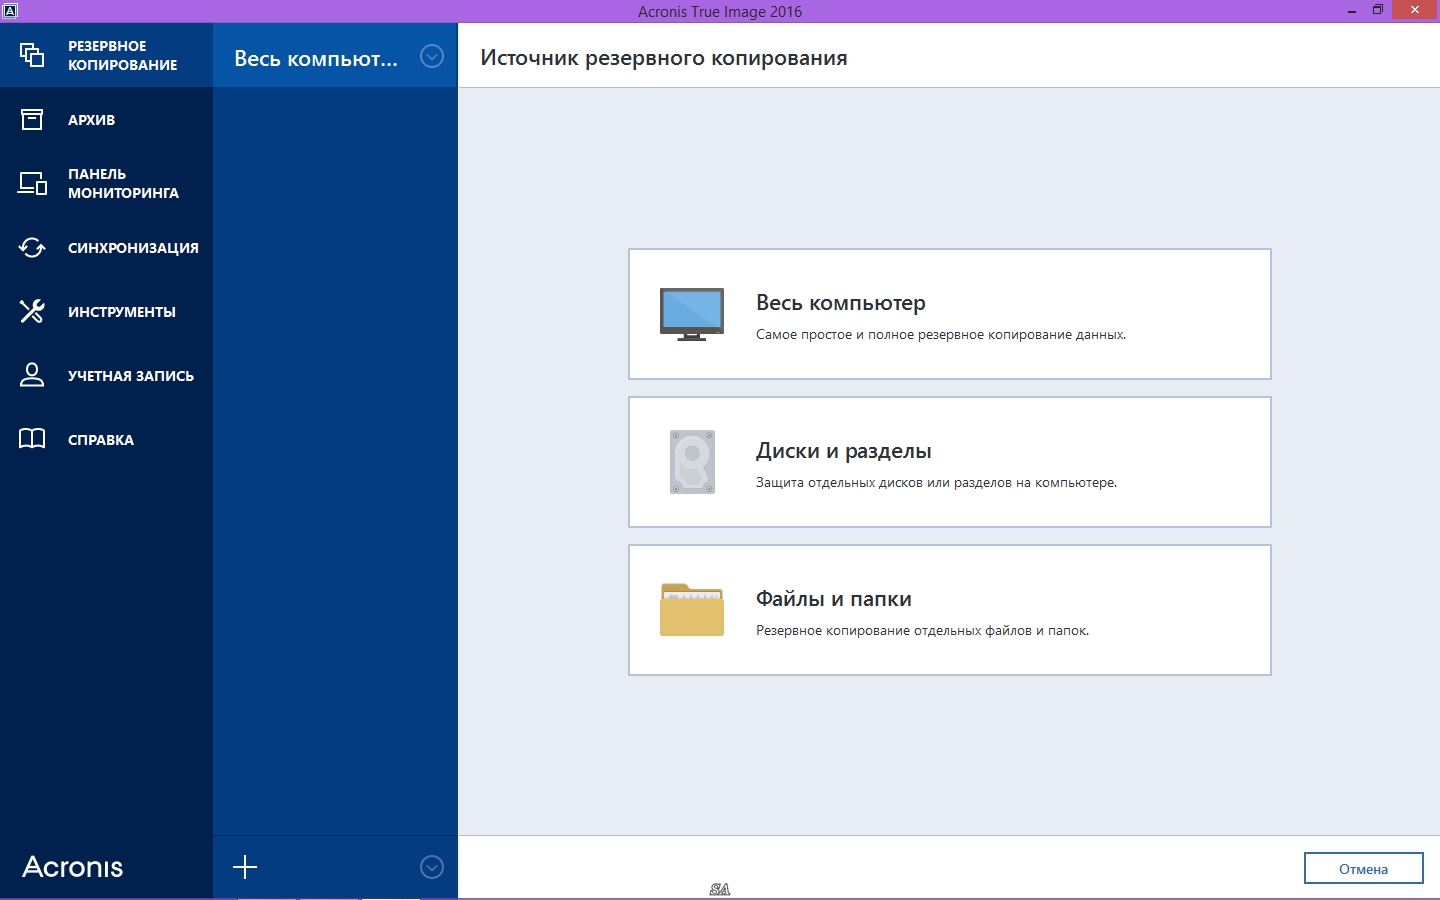Click the Archive box icon
Screen dimensions: 1440x900
[x=32, y=120]
